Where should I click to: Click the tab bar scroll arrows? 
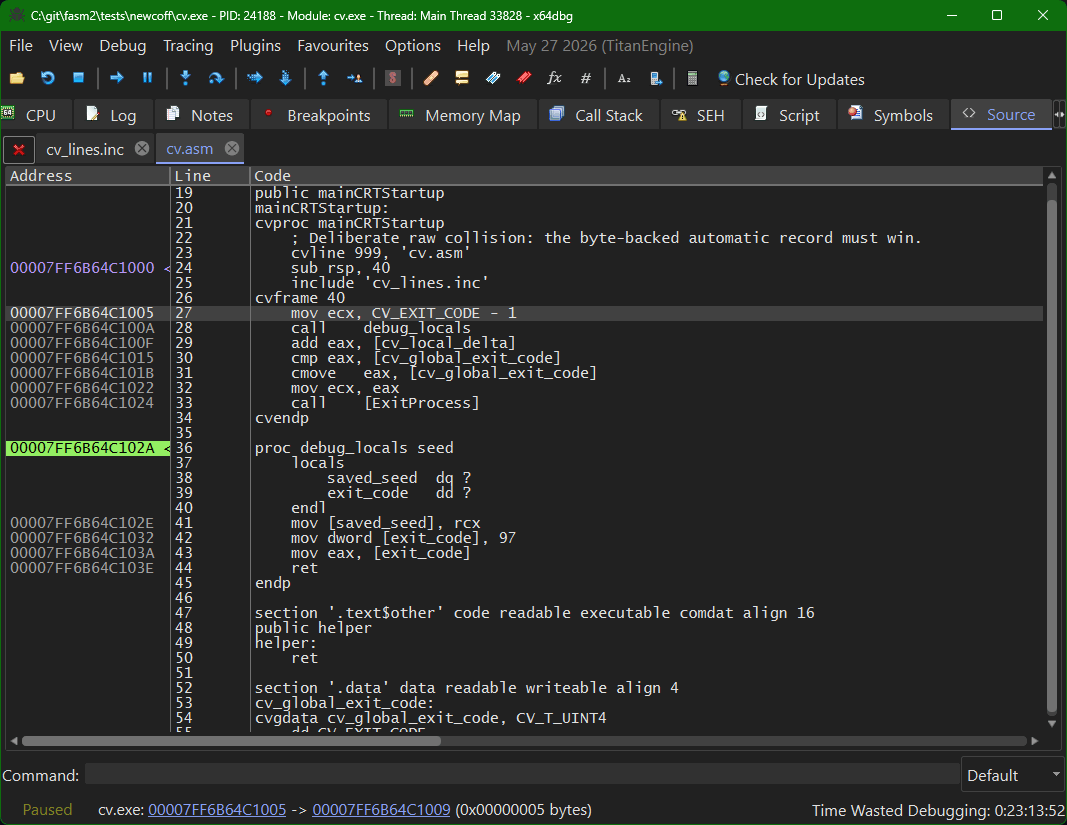[x=1060, y=115]
